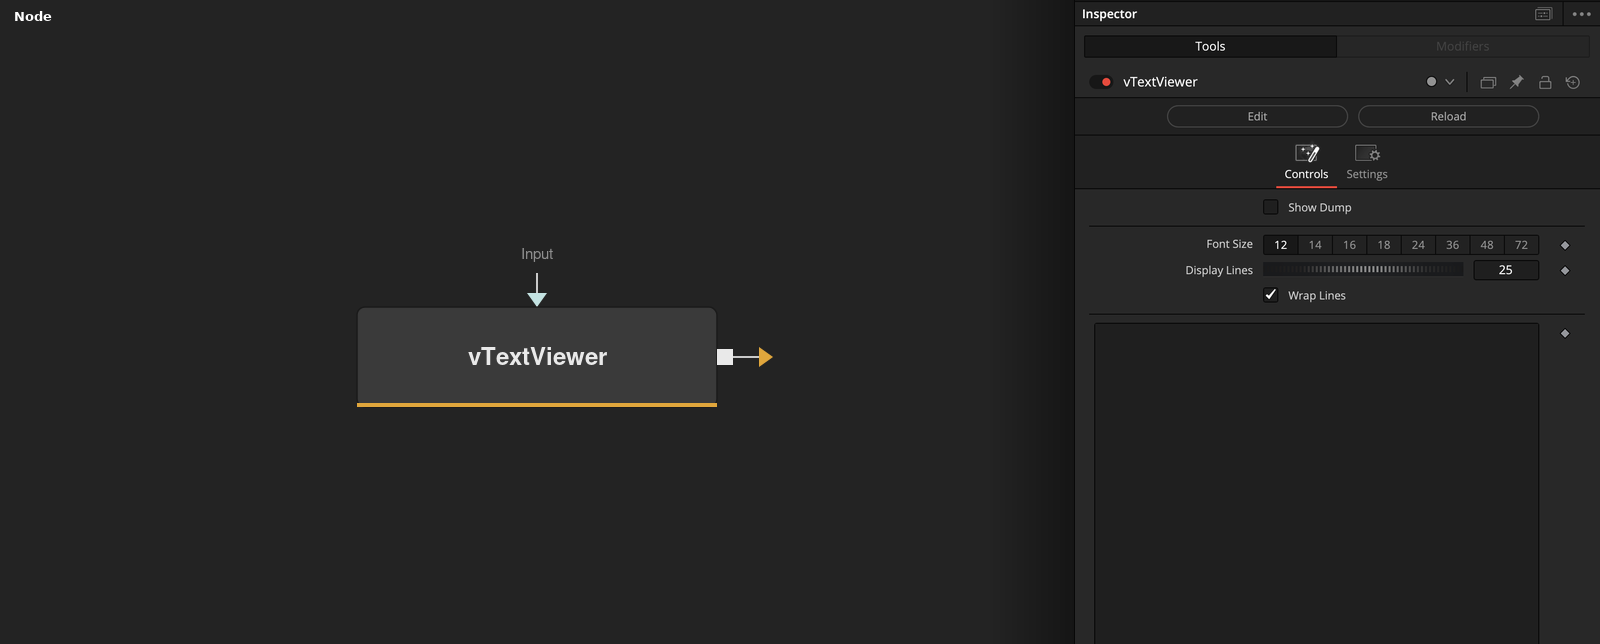Click the versions icon in the vTextViewer header

(1488, 82)
